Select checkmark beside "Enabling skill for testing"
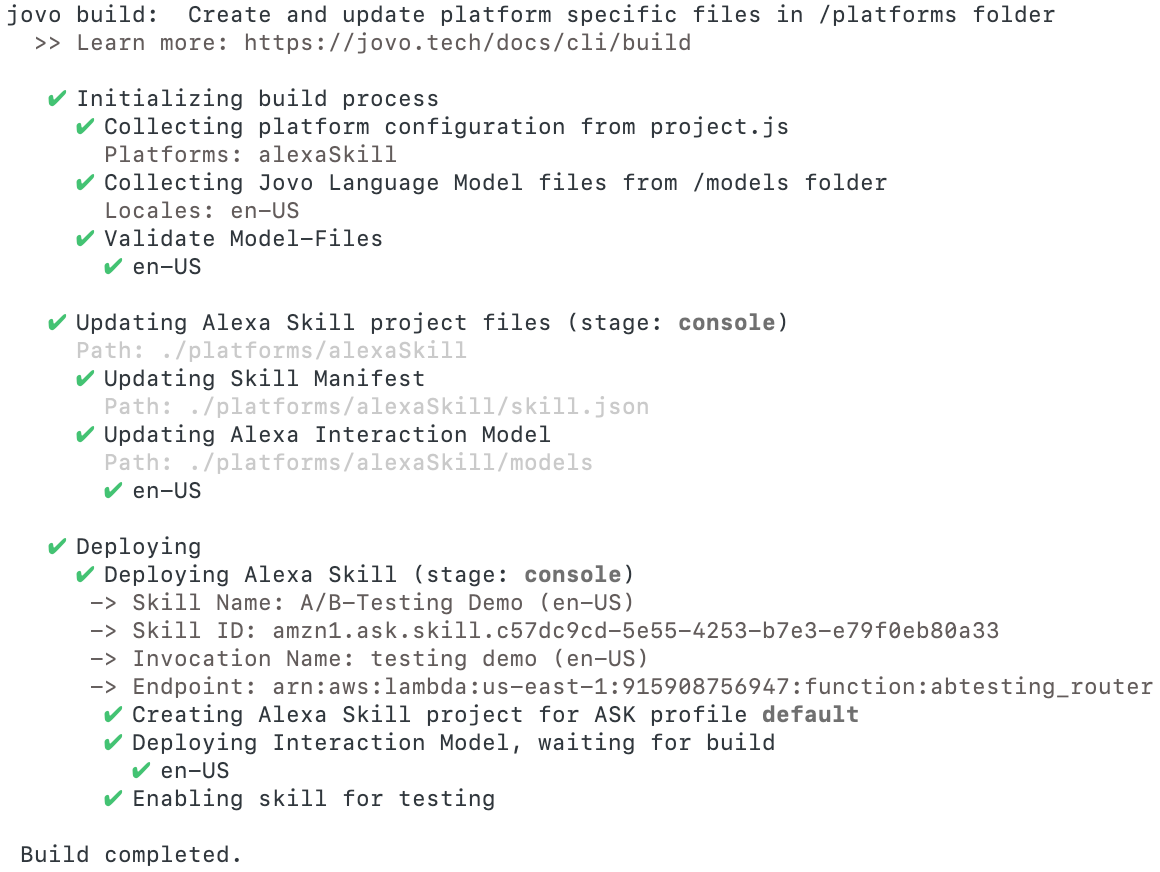 [x=113, y=799]
